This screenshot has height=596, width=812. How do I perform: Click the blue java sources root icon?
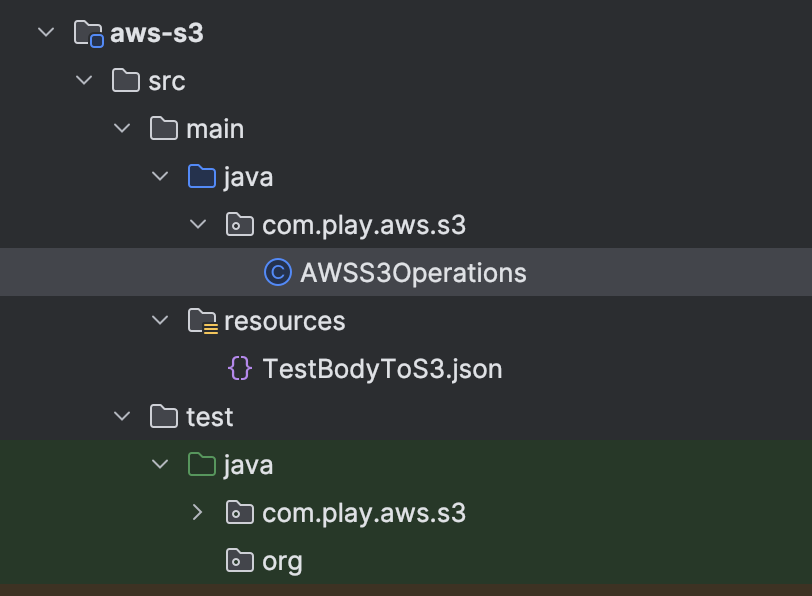click(x=202, y=177)
